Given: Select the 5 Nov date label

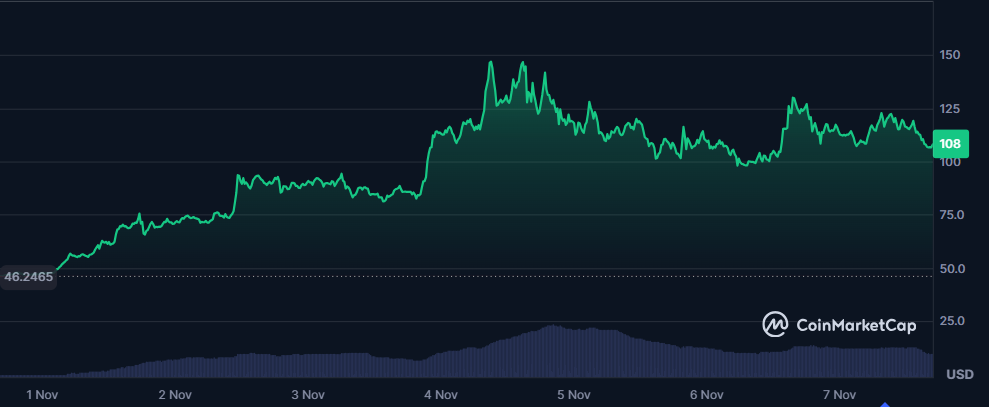Looking at the screenshot, I should tap(574, 394).
